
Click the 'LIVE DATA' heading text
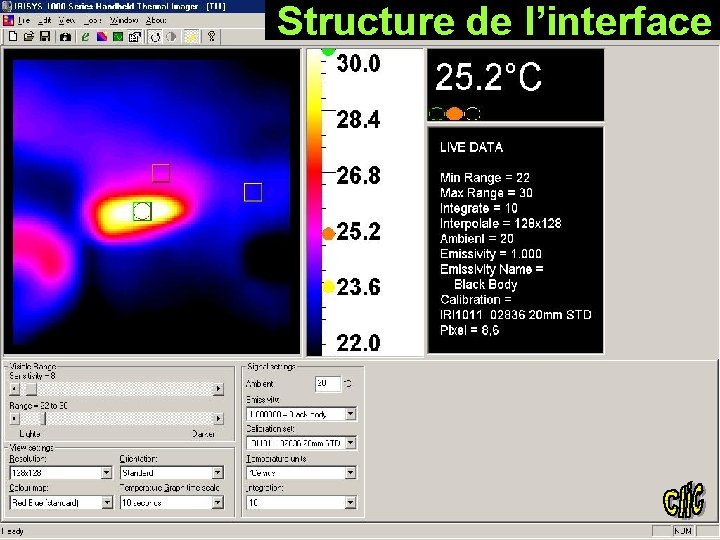tap(471, 147)
